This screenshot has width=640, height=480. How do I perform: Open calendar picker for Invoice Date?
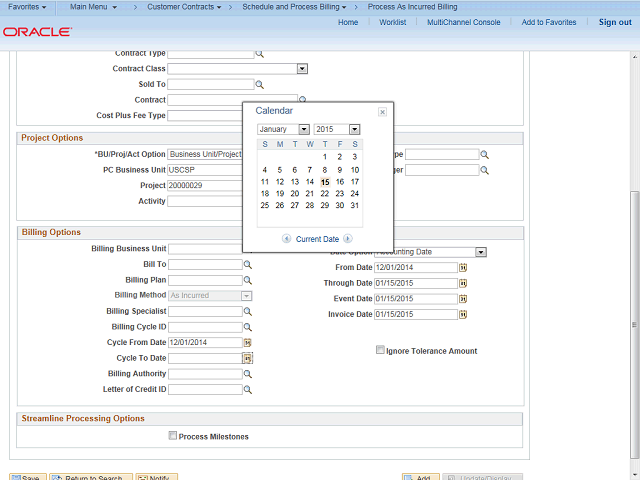[463, 314]
